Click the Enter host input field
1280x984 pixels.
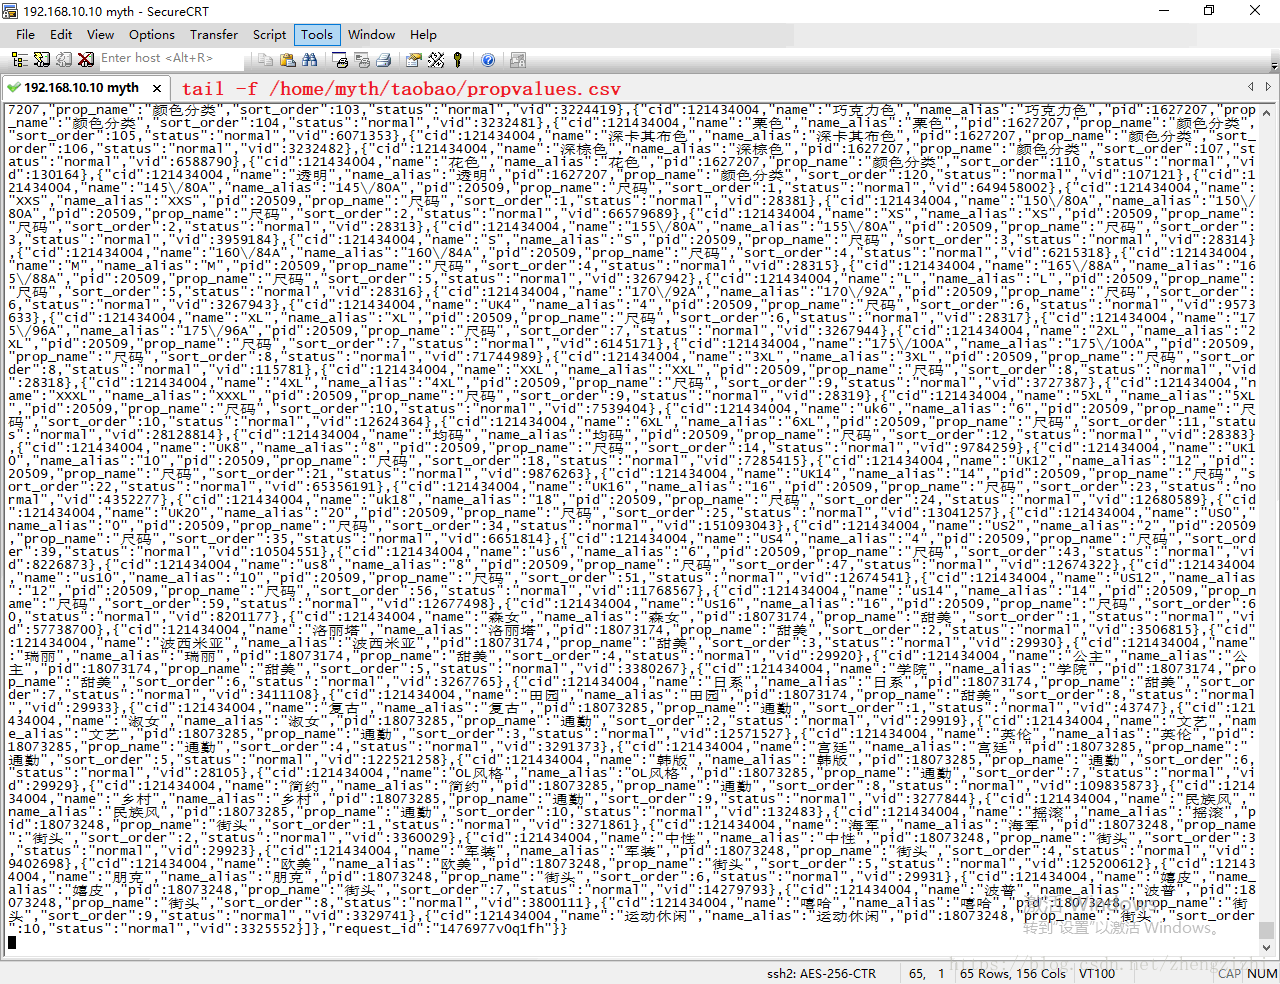click(171, 59)
